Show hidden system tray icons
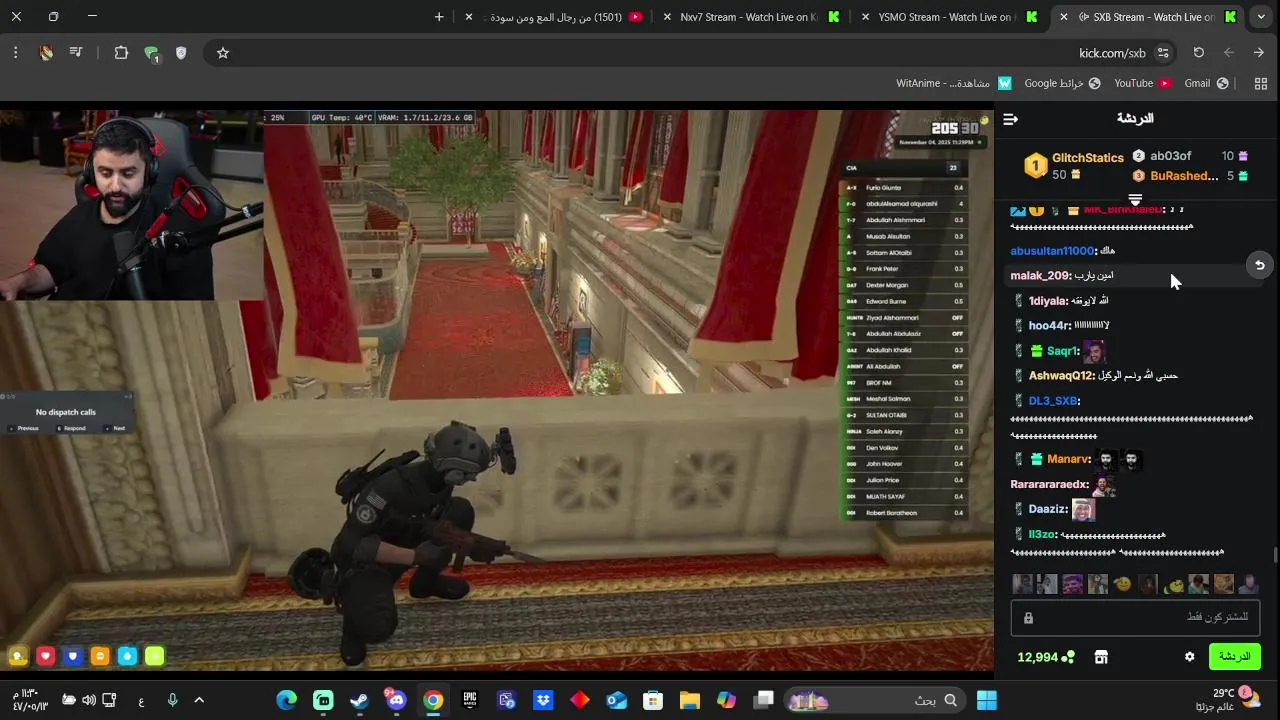The height and width of the screenshot is (720, 1280). click(x=198, y=700)
